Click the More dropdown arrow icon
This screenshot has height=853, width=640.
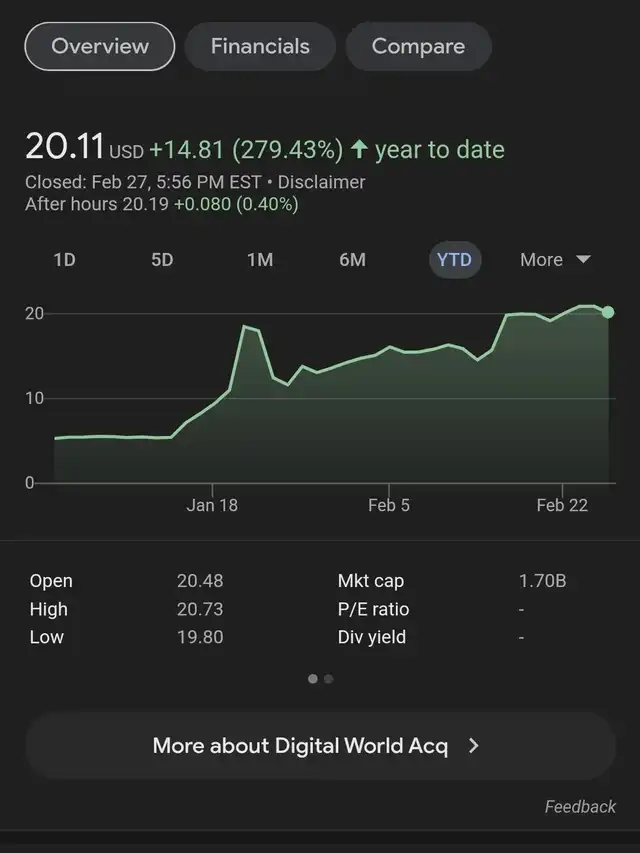tap(584, 260)
